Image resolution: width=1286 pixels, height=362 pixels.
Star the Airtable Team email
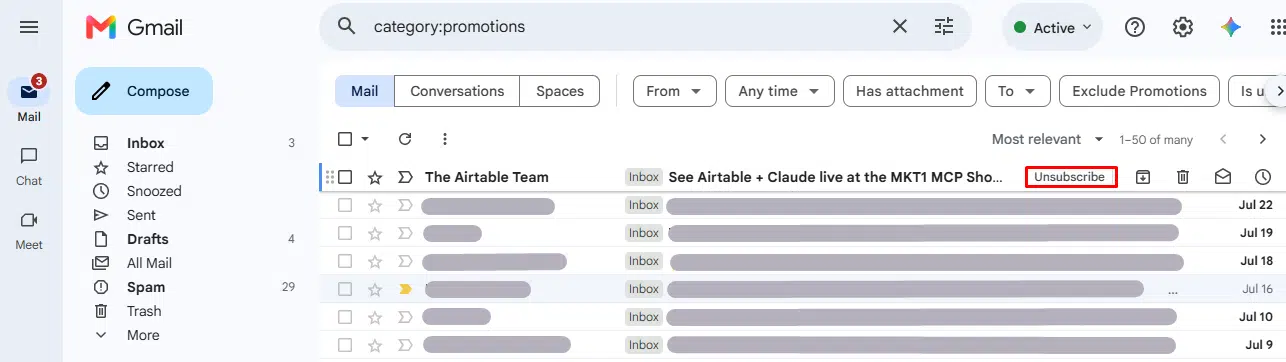click(x=375, y=177)
